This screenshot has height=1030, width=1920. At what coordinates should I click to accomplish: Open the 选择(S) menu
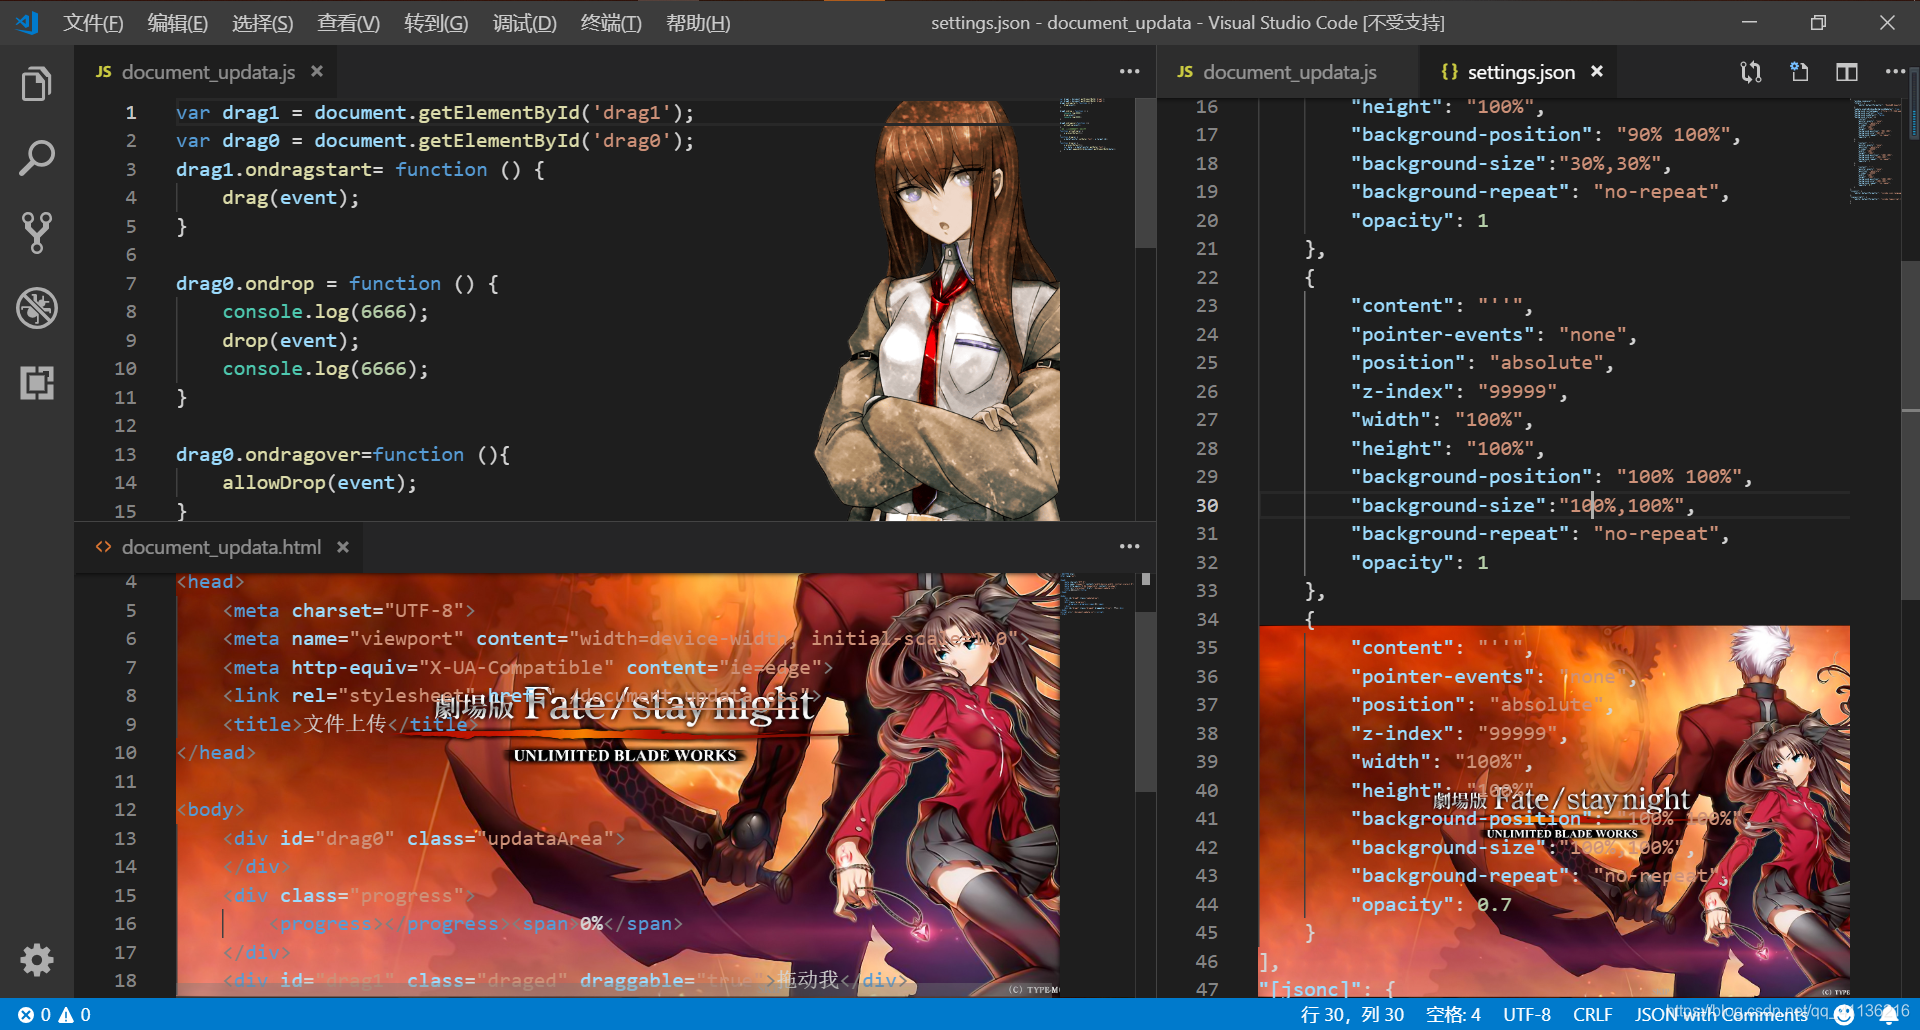tap(262, 22)
